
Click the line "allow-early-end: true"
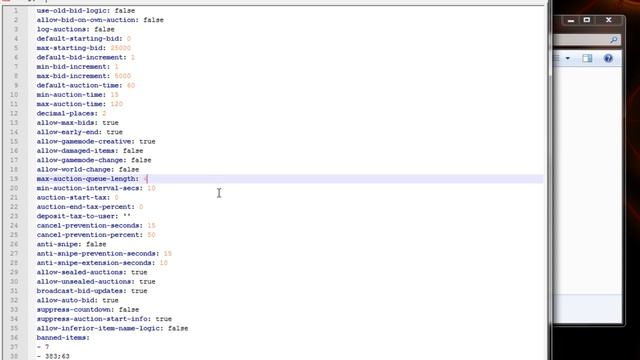click(x=80, y=132)
